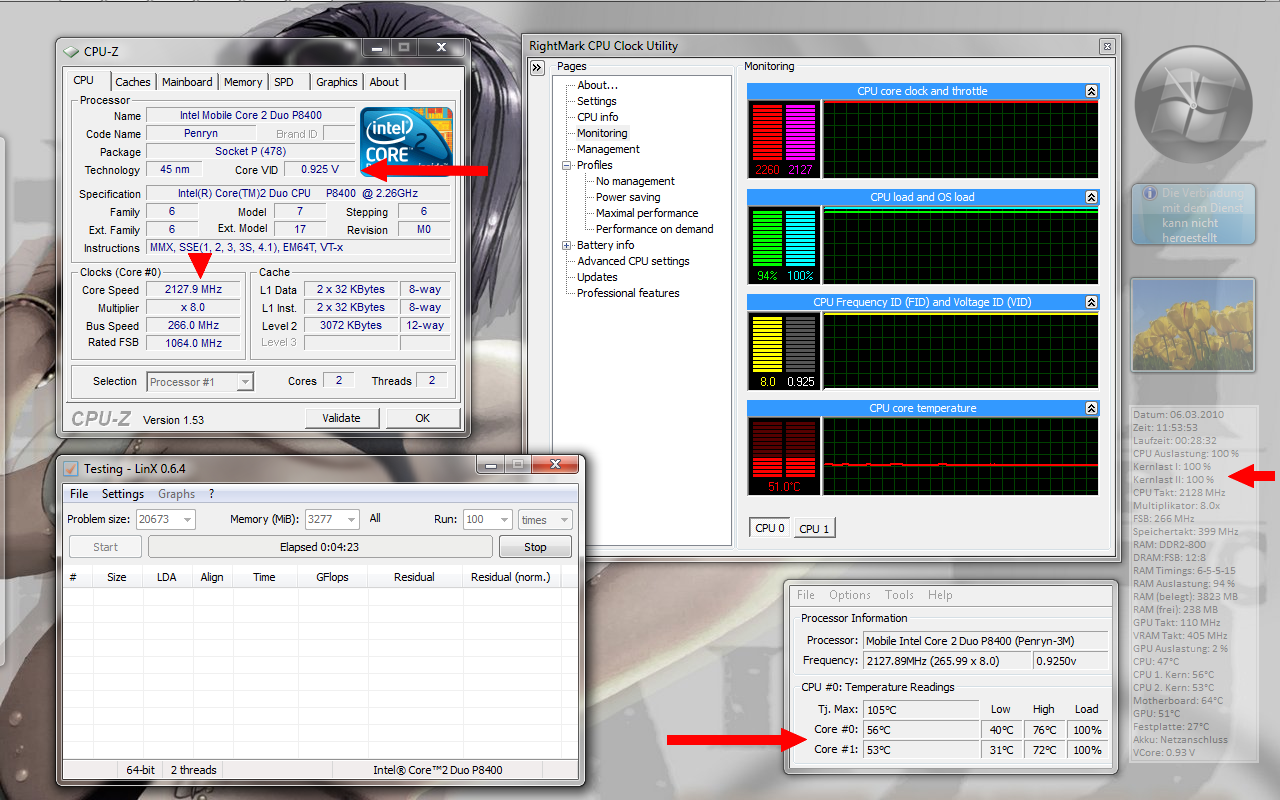The height and width of the screenshot is (800, 1280).
Task: Switch to the Caches tab in CPU-Z
Action: click(x=132, y=82)
